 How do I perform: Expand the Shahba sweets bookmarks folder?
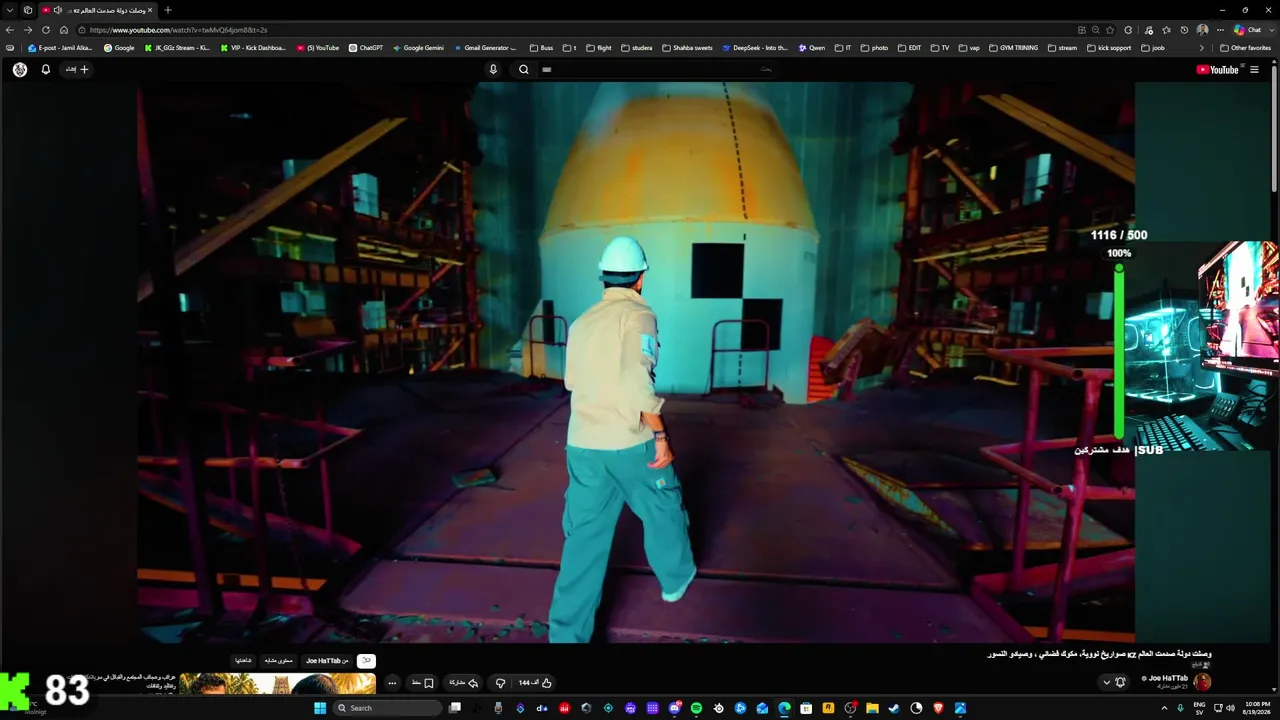pos(687,48)
